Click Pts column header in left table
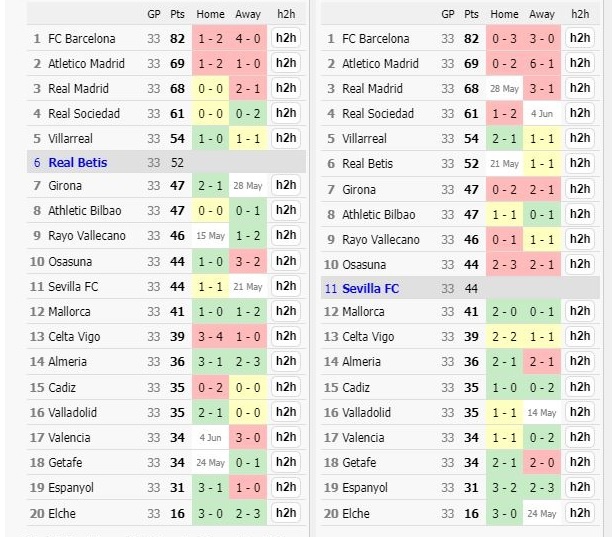The height and width of the screenshot is (537, 613). [177, 14]
